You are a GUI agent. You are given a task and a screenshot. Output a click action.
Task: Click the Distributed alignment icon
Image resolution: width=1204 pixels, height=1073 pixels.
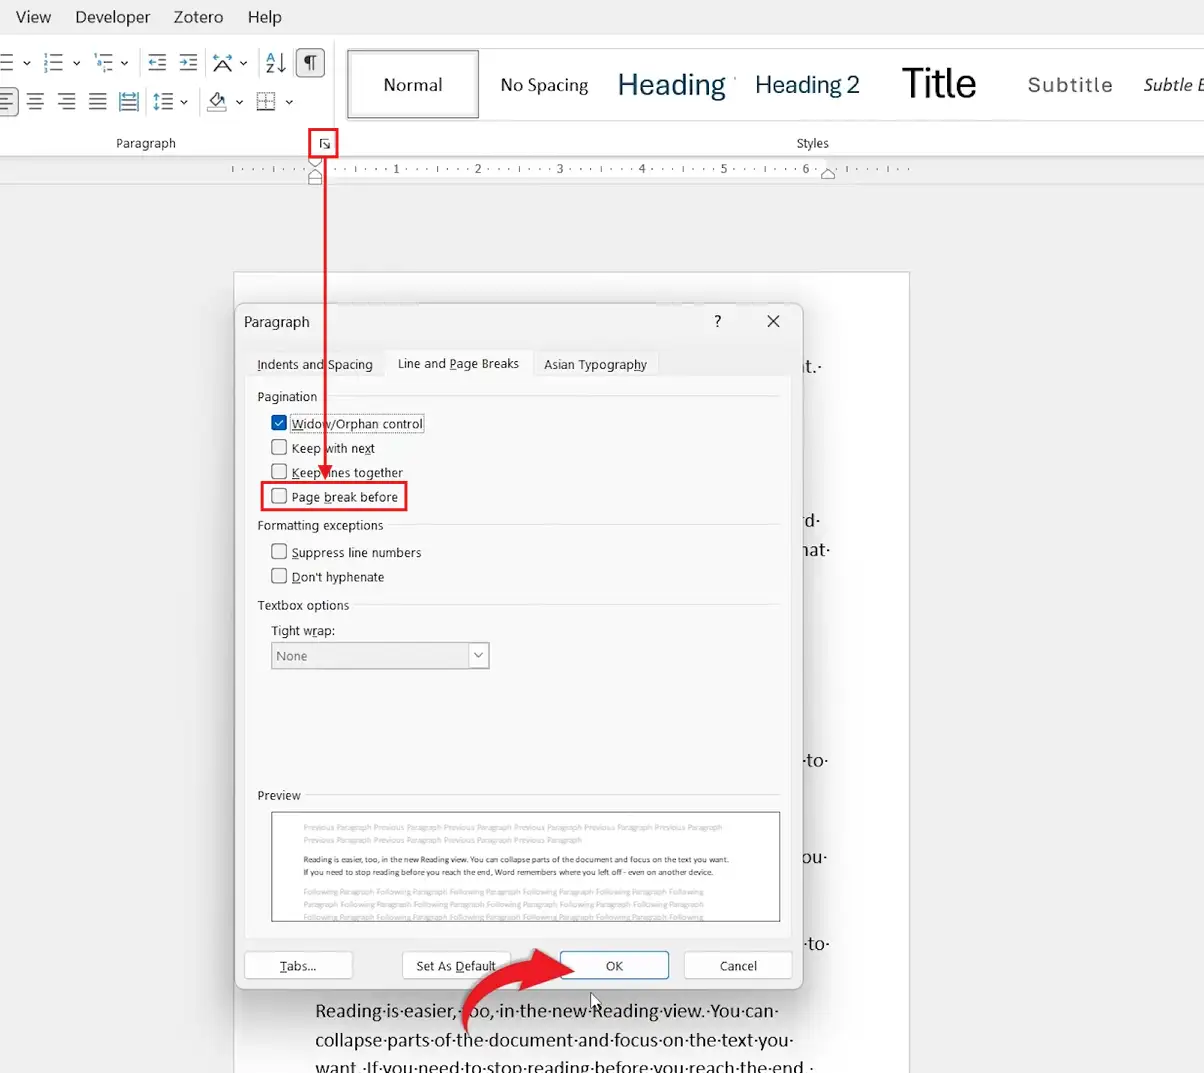click(129, 101)
